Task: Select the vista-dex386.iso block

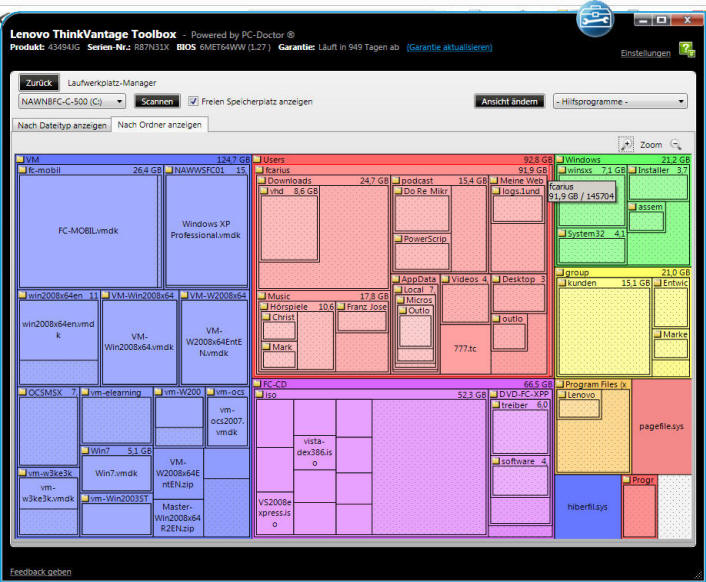Action: [314, 452]
